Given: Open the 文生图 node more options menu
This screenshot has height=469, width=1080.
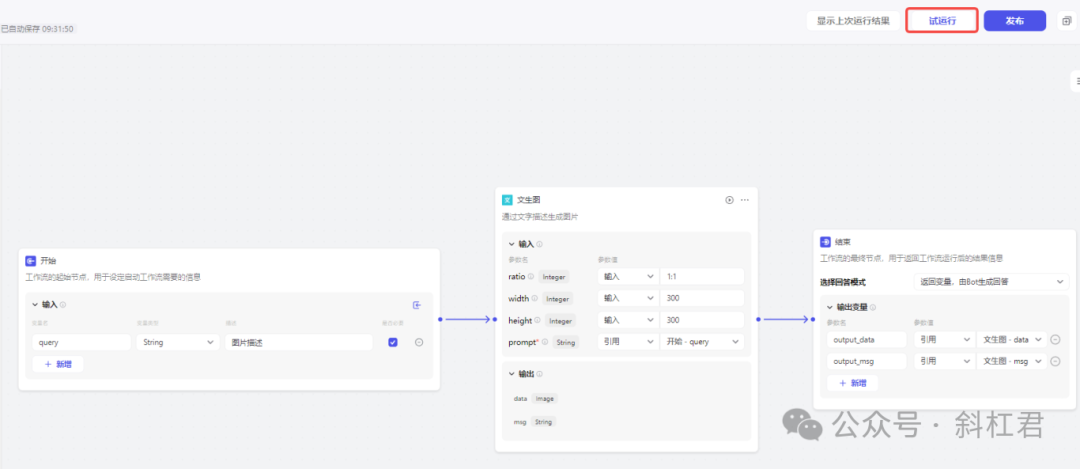Looking at the screenshot, I should [x=744, y=200].
